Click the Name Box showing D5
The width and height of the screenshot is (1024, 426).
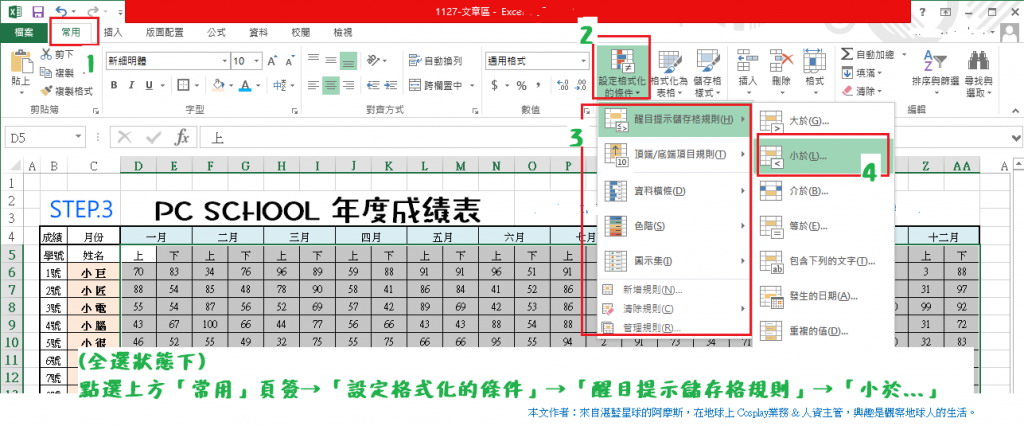(x=44, y=137)
